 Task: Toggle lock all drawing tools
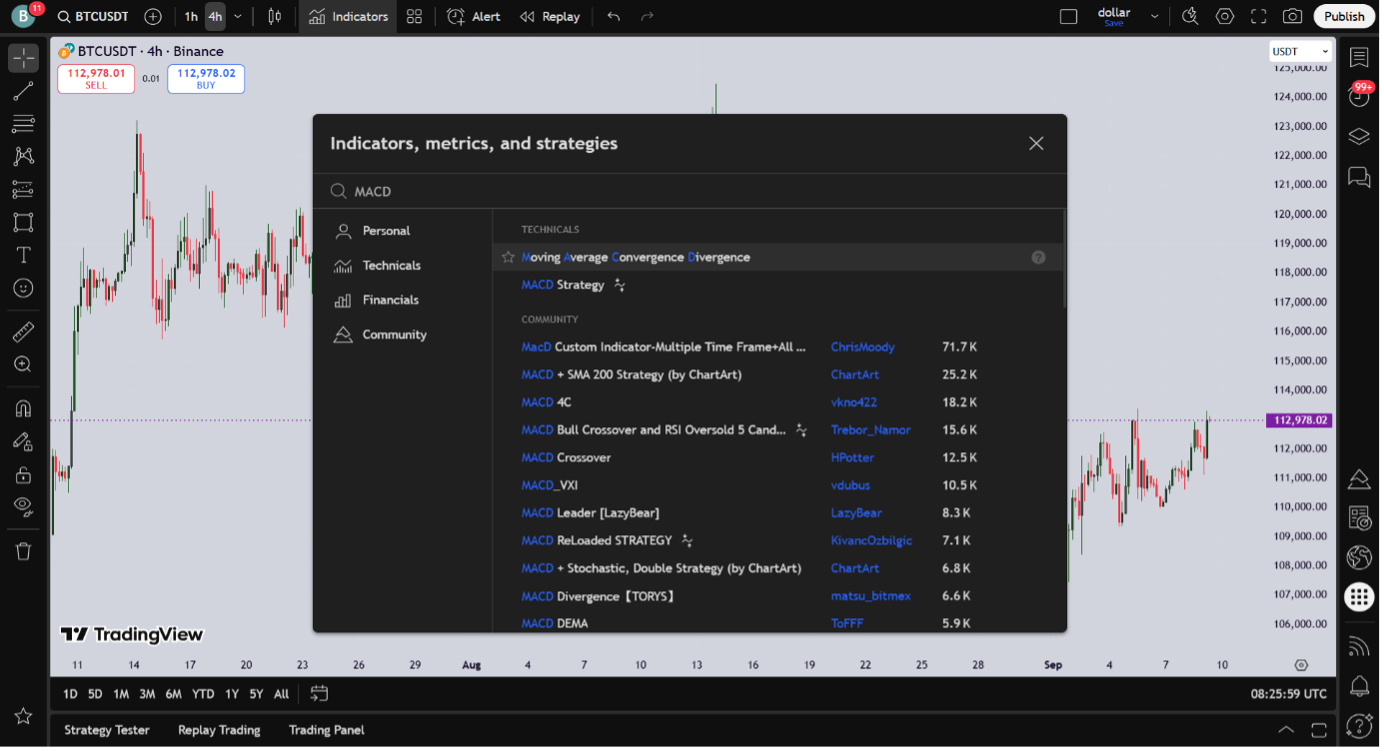23,474
